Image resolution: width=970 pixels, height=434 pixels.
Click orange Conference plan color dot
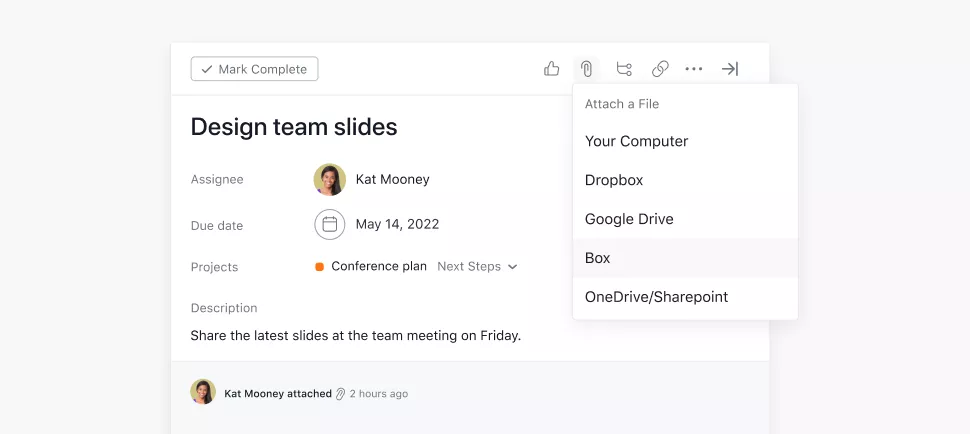(320, 267)
